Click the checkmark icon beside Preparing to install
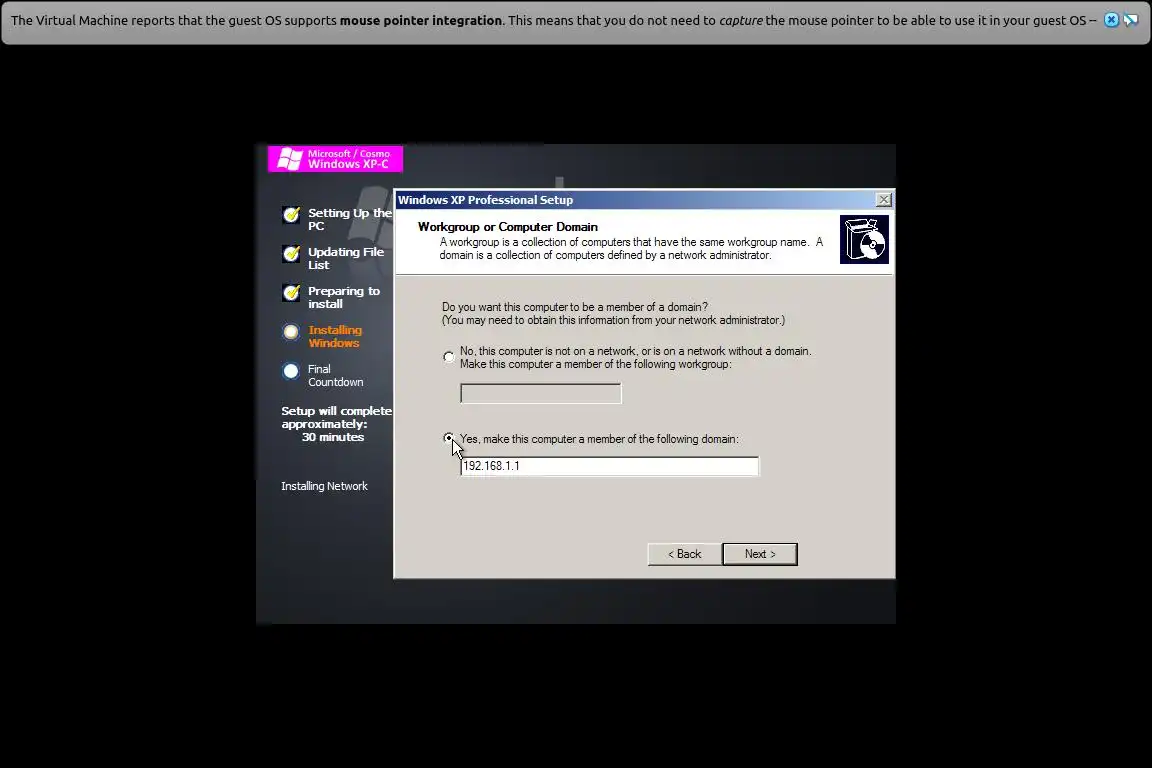This screenshot has height=768, width=1152. click(292, 293)
